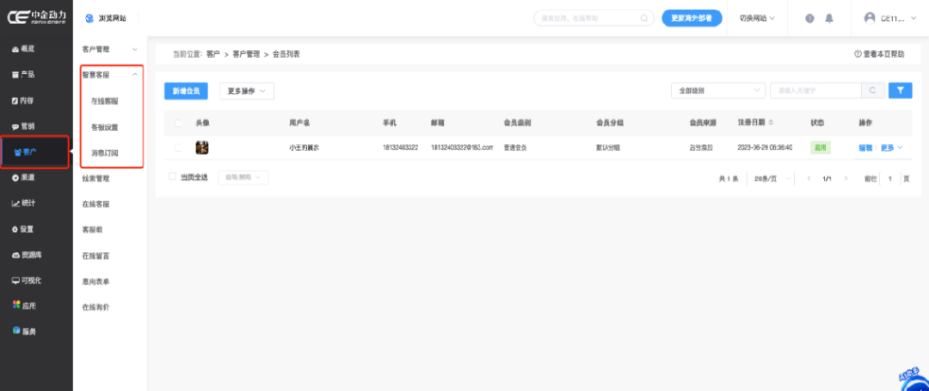Click 客户管理 in the breadcrumb path
Screen dimensions: 929x391
click(x=246, y=54)
